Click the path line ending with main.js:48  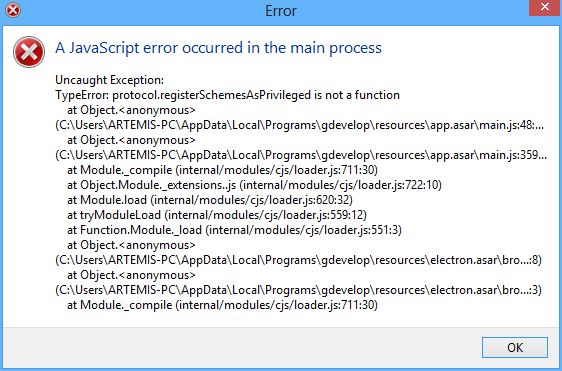point(300,125)
